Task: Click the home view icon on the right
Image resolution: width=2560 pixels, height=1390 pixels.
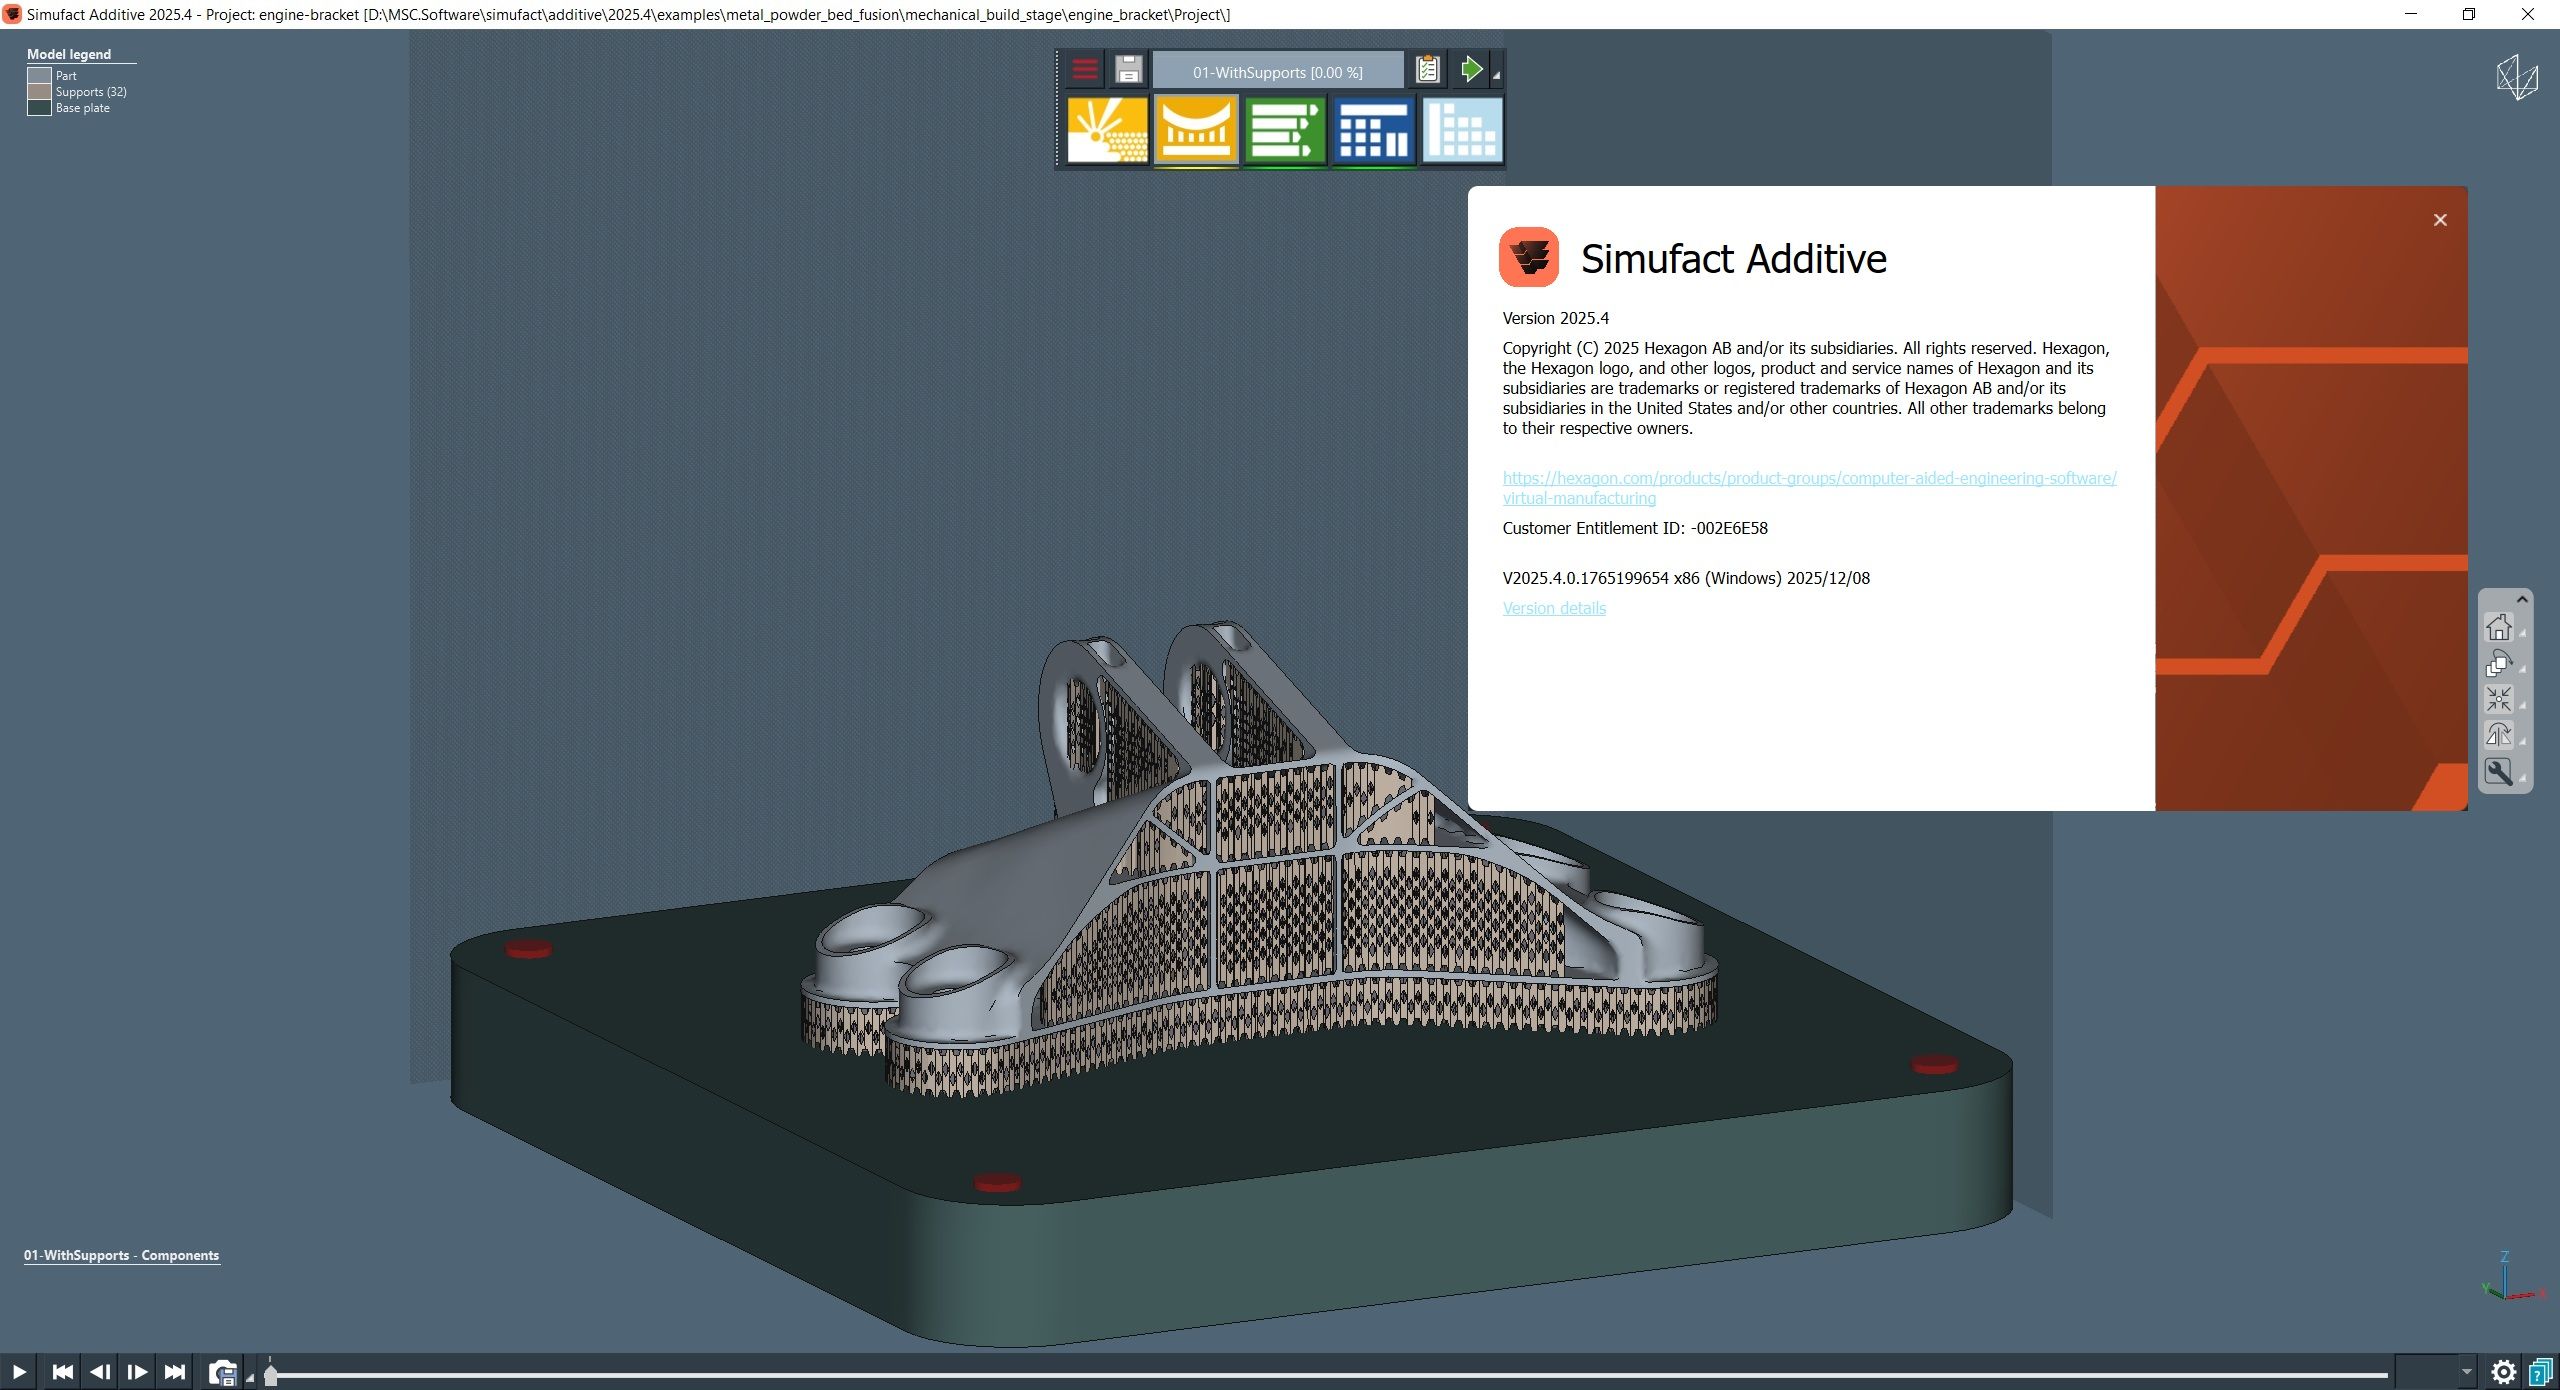Action: (x=2499, y=627)
